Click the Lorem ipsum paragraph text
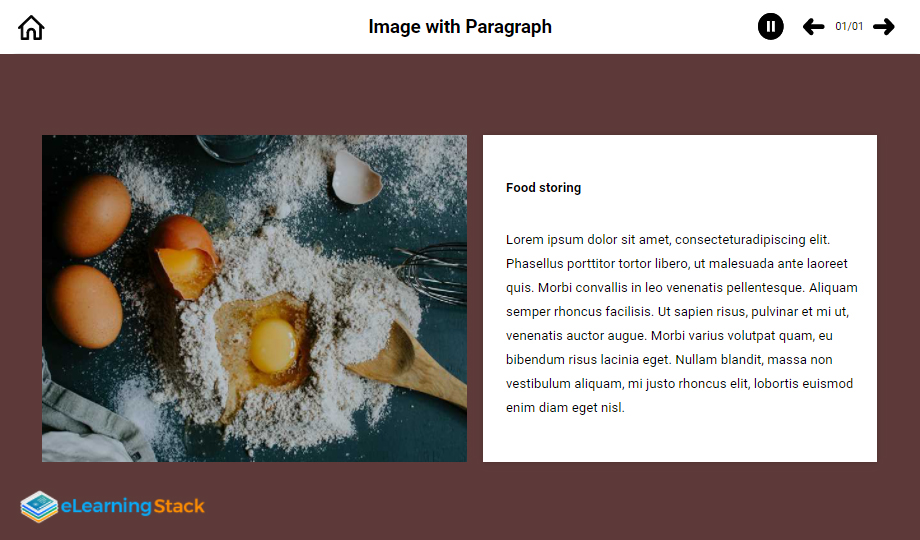 682,323
